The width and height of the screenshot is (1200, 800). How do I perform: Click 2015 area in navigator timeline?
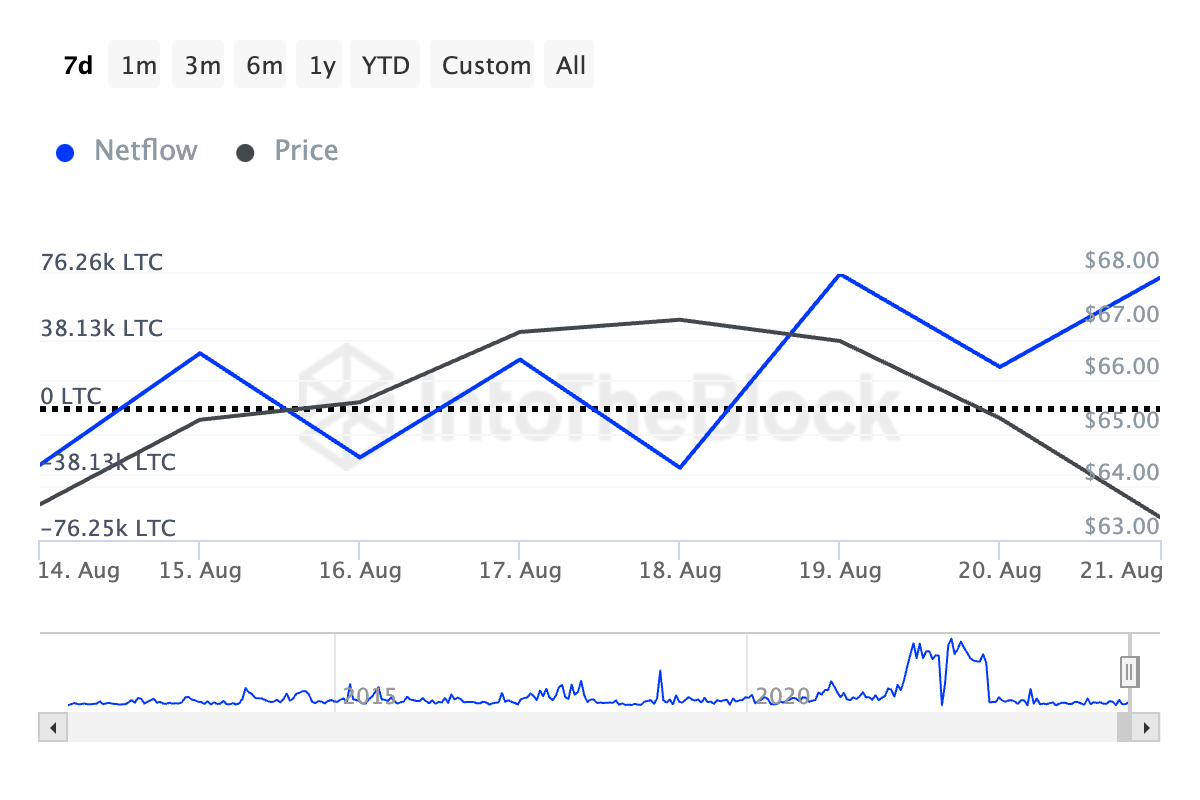pos(370,695)
